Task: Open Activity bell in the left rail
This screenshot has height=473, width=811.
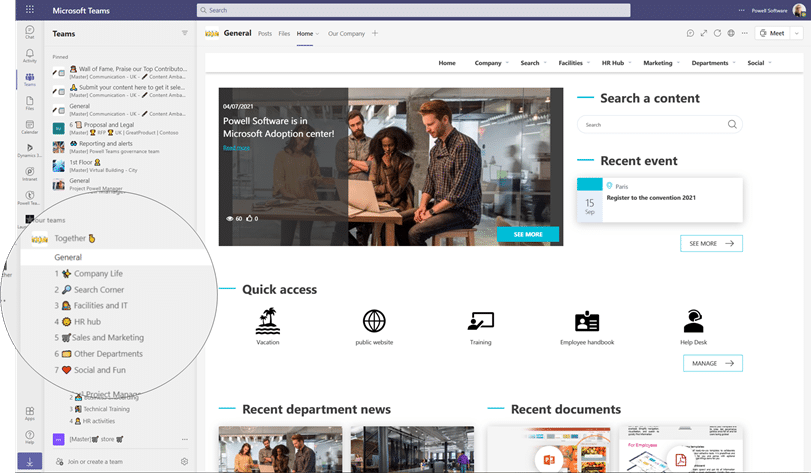Action: 29,56
